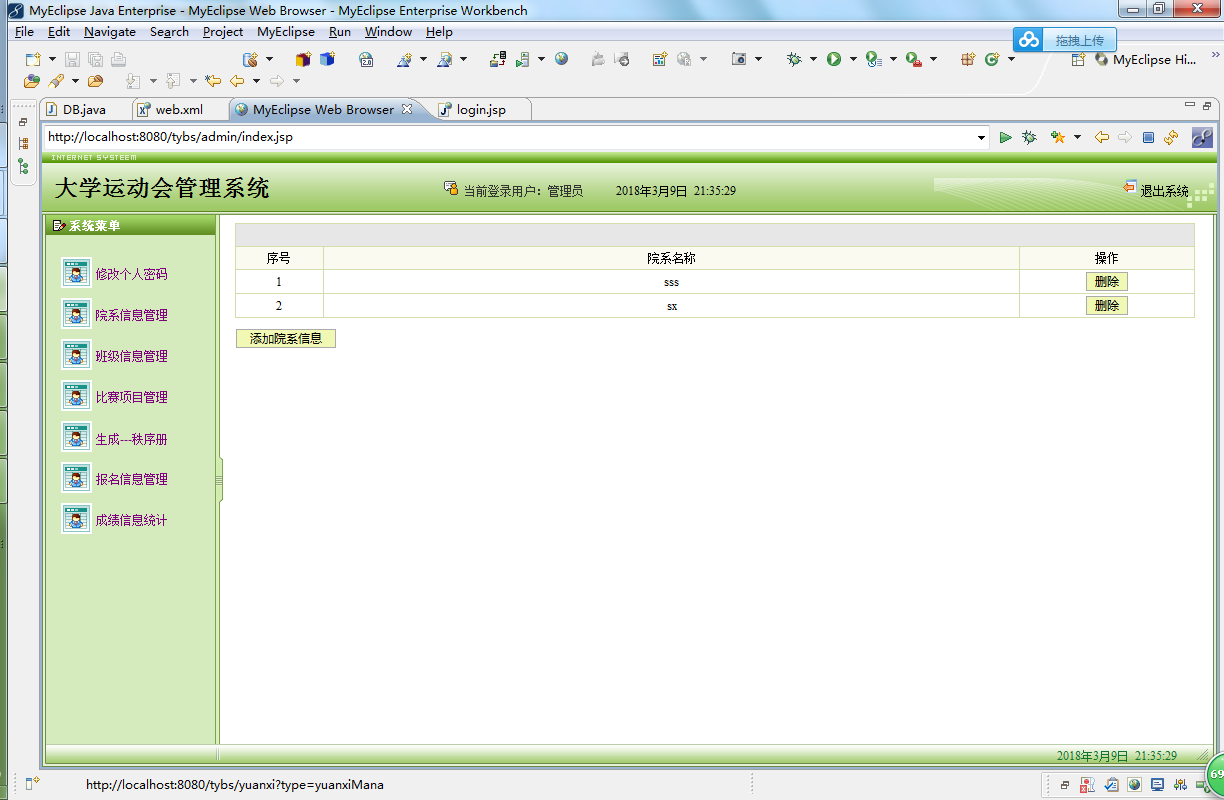The height and width of the screenshot is (800, 1224).
Task: Open the MyEclipse menu
Action: click(286, 32)
